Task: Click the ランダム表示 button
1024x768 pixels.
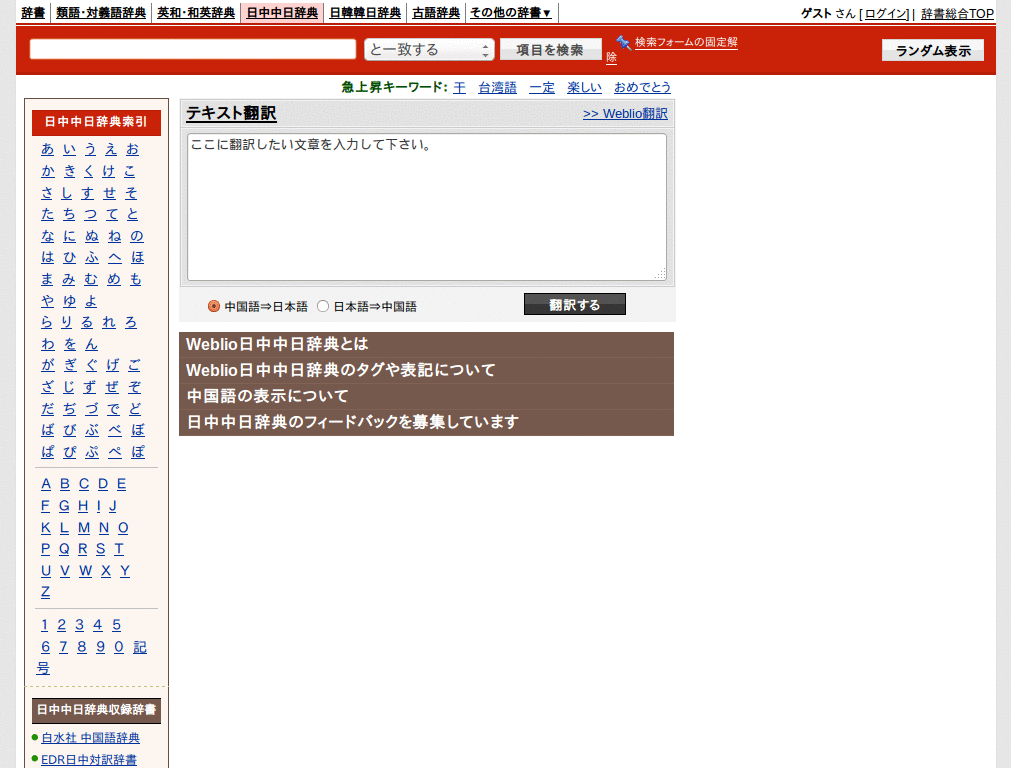Action: click(x=933, y=50)
